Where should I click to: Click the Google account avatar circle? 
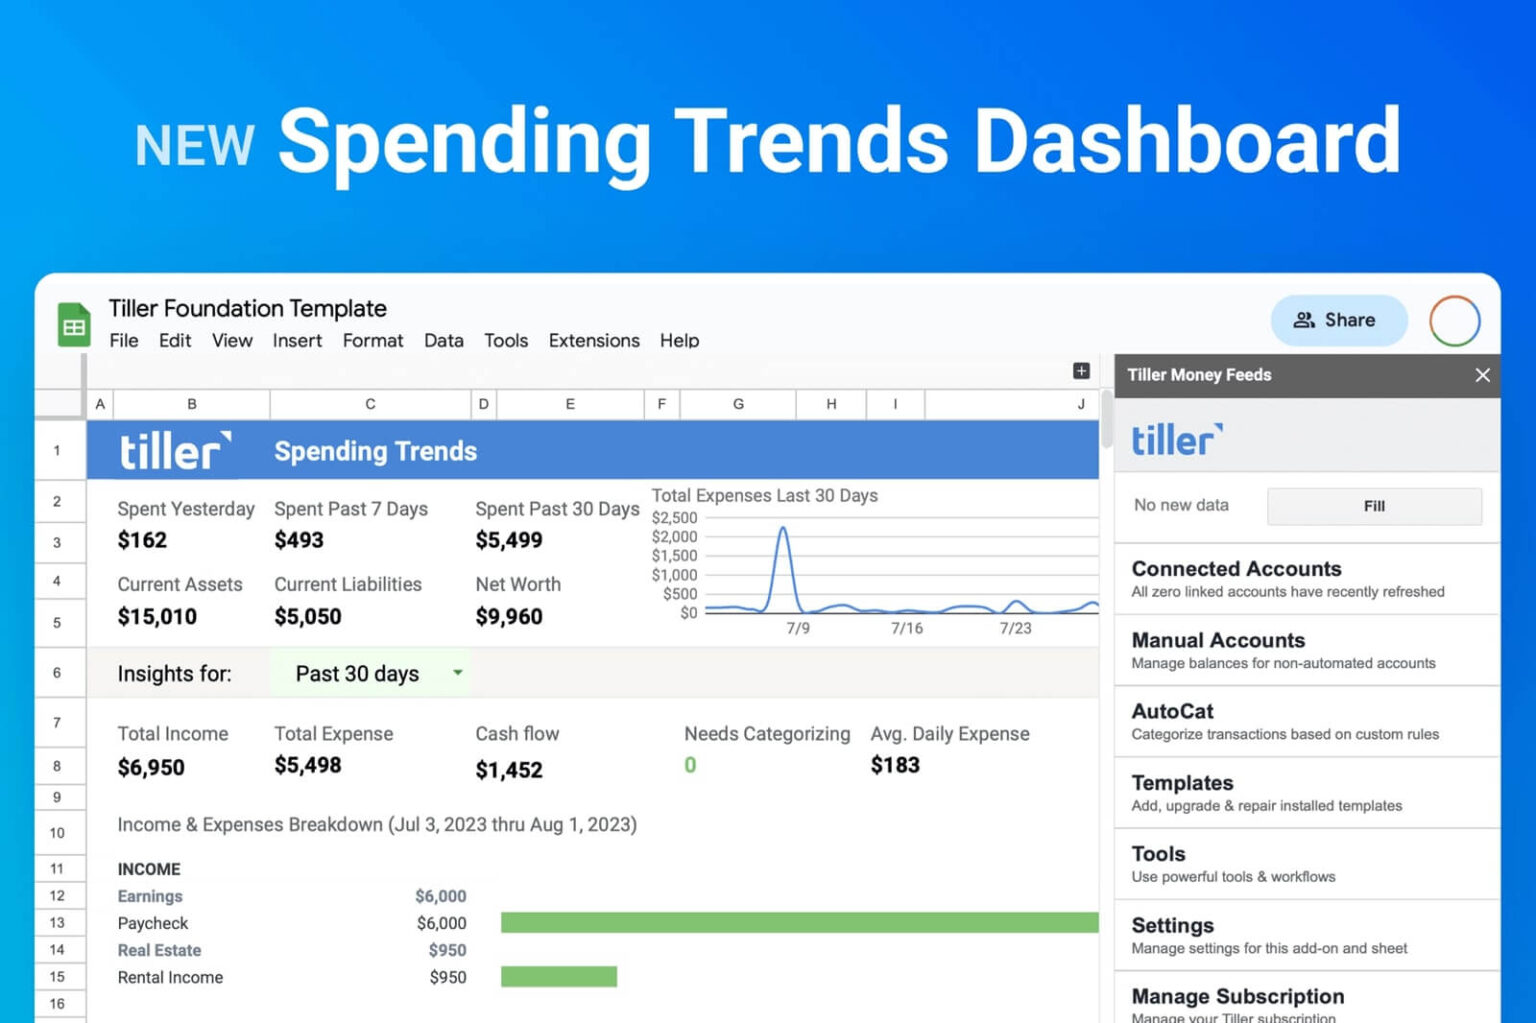coord(1453,320)
